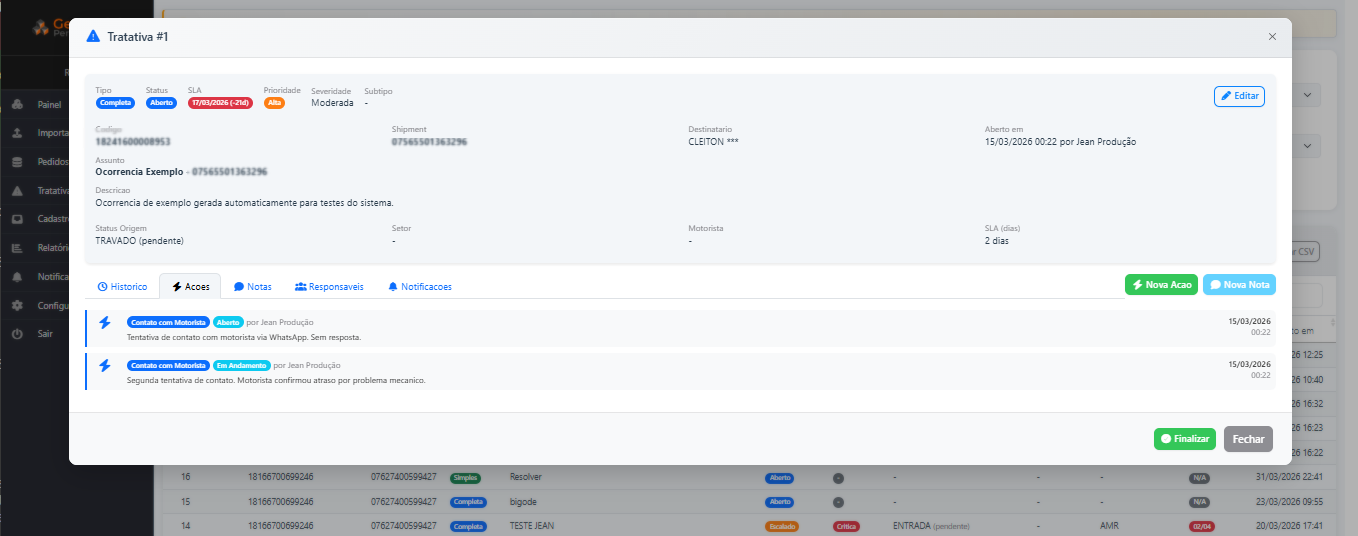The width and height of the screenshot is (1358, 536).
Task: Select the Notificacoes tab
Action: click(x=420, y=286)
